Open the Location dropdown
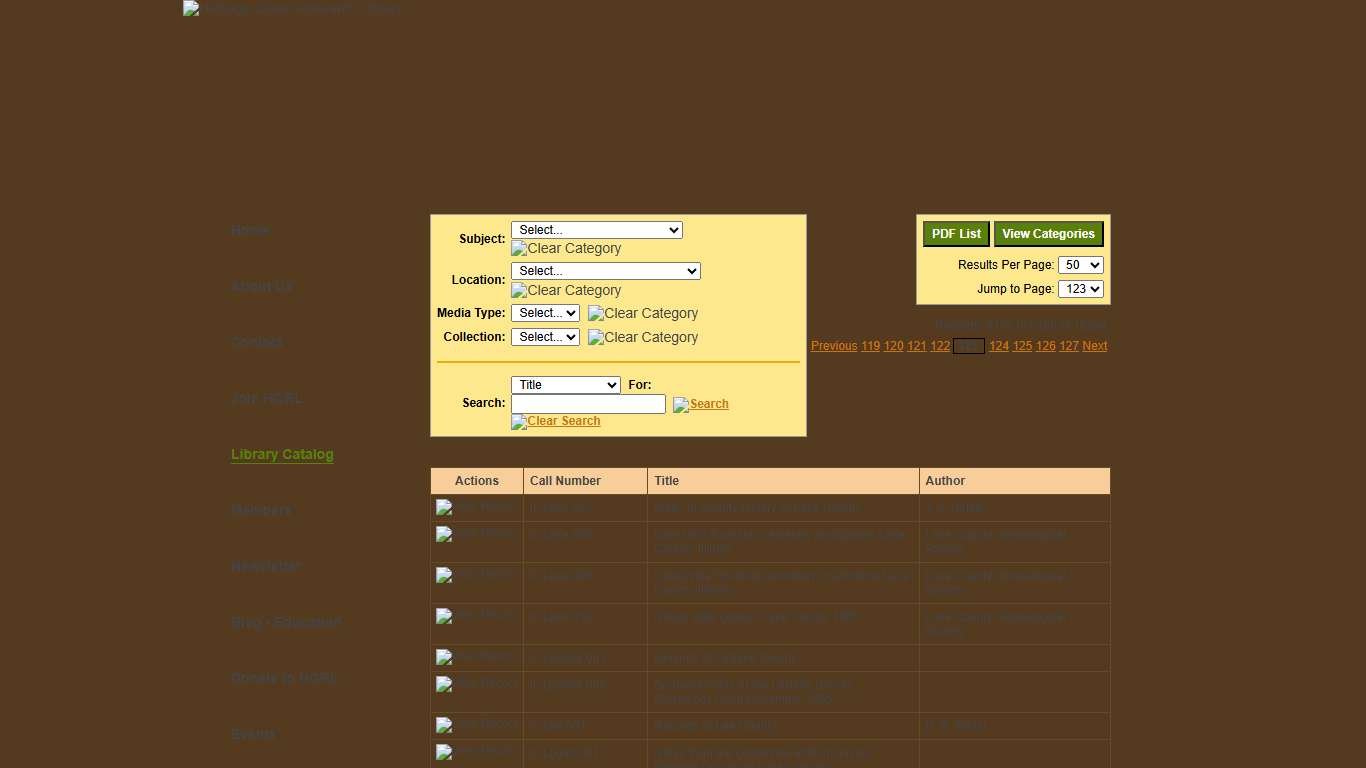The width and height of the screenshot is (1366, 768). (605, 270)
